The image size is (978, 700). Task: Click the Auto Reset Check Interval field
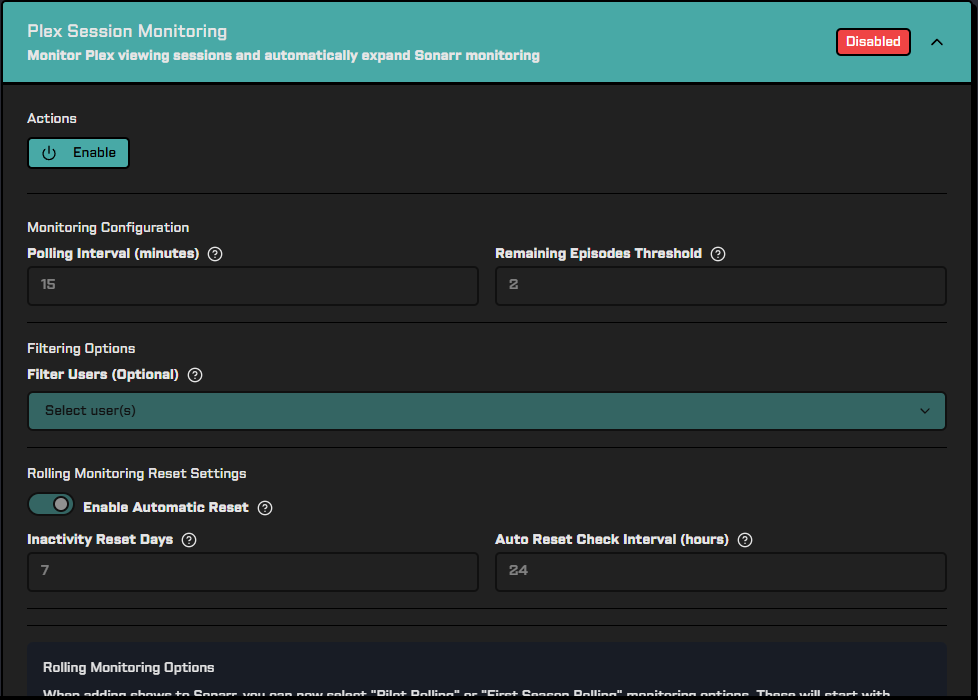pos(720,571)
